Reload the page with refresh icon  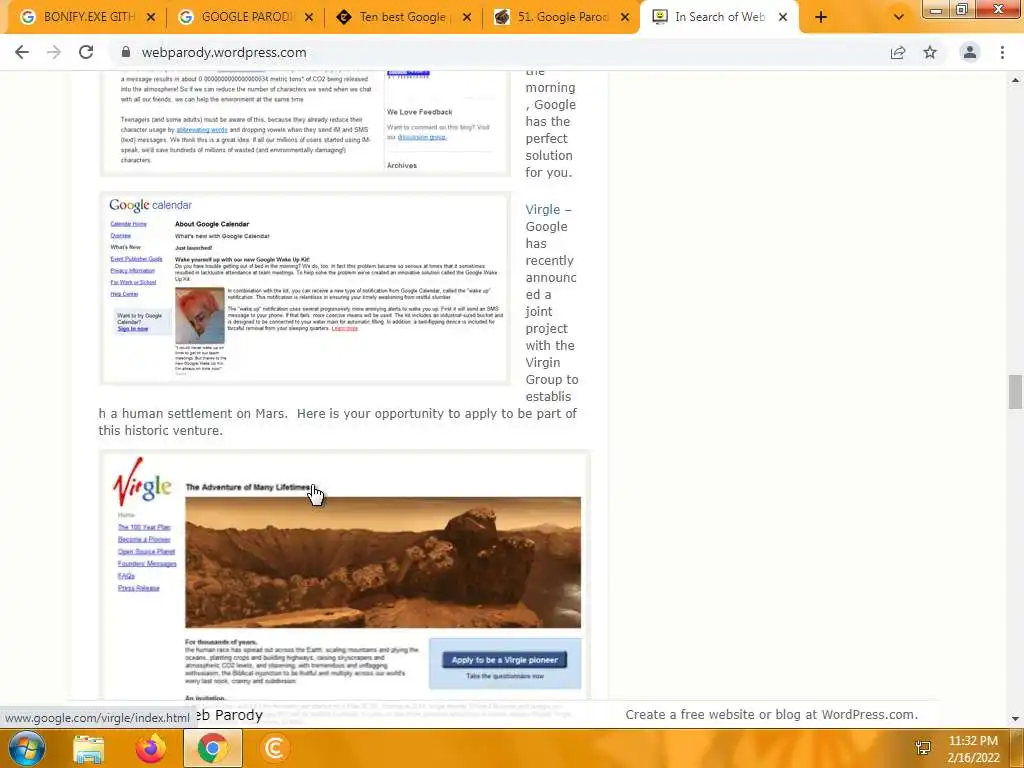[86, 52]
